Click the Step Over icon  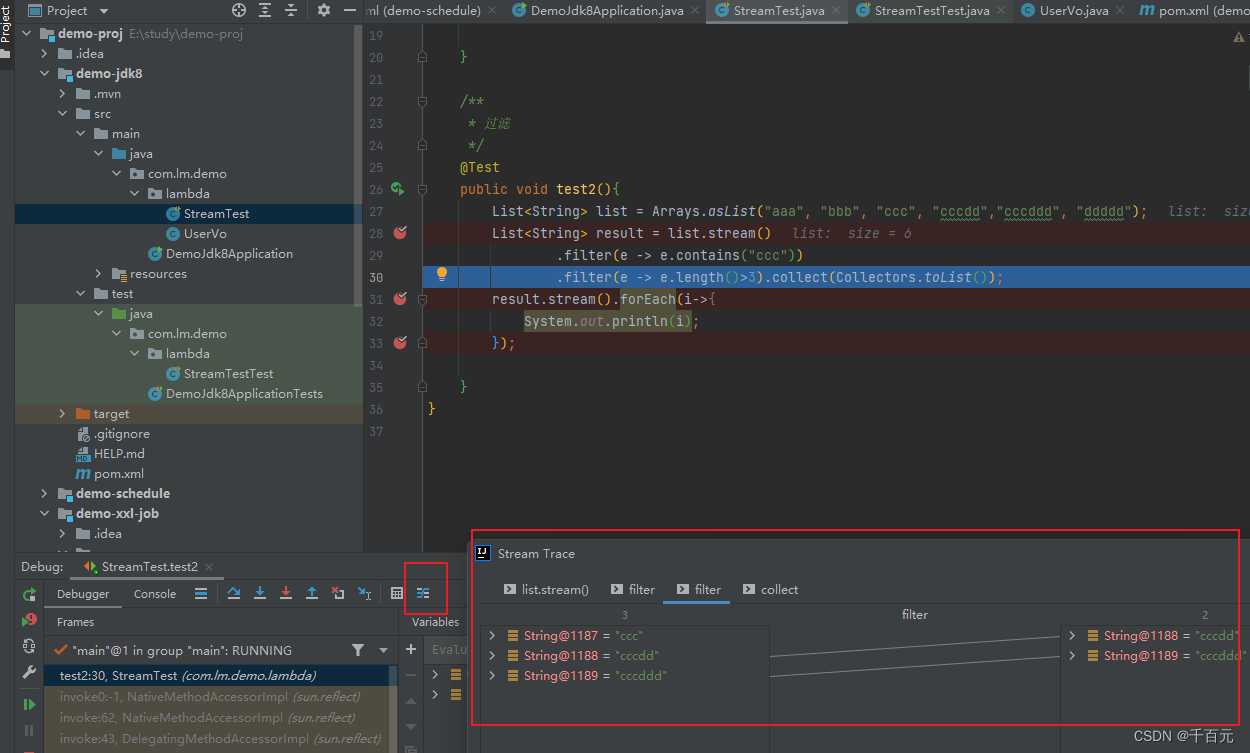[234, 593]
